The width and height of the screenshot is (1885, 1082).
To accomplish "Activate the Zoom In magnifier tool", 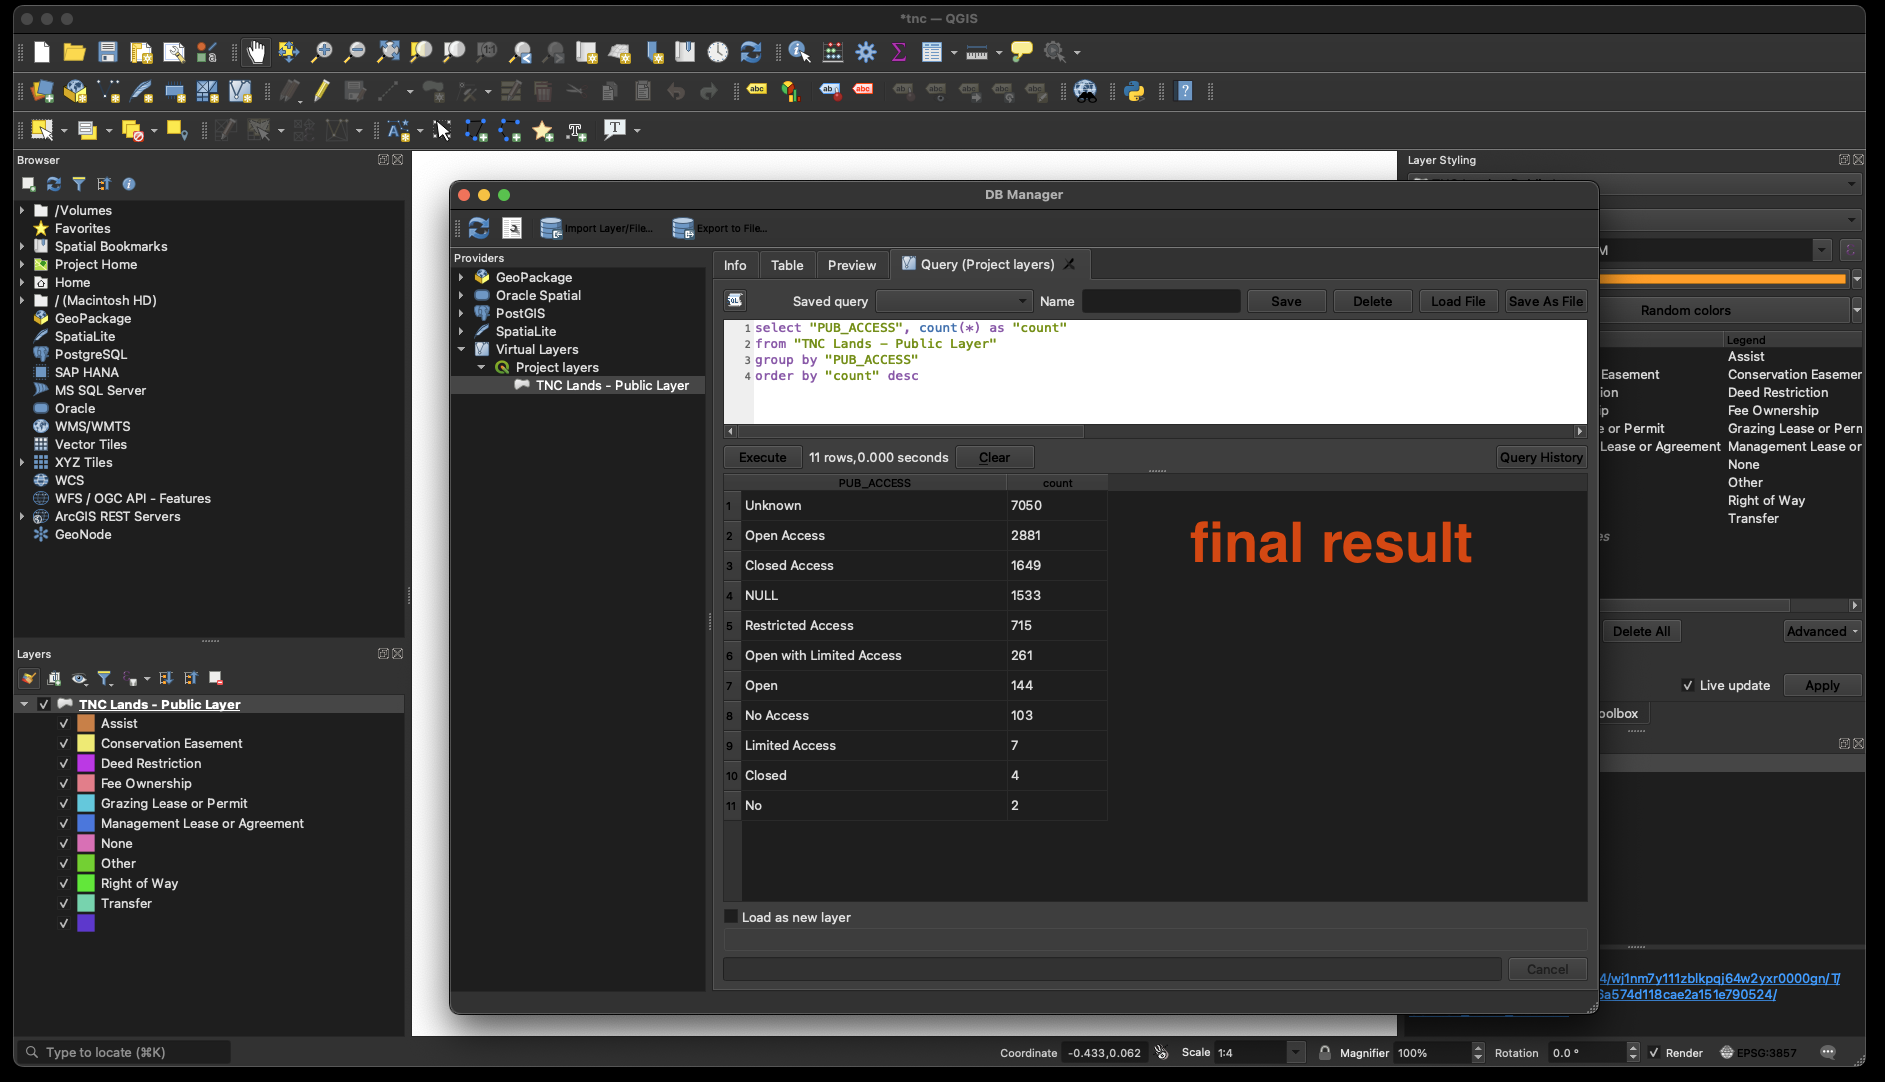I will click(322, 52).
